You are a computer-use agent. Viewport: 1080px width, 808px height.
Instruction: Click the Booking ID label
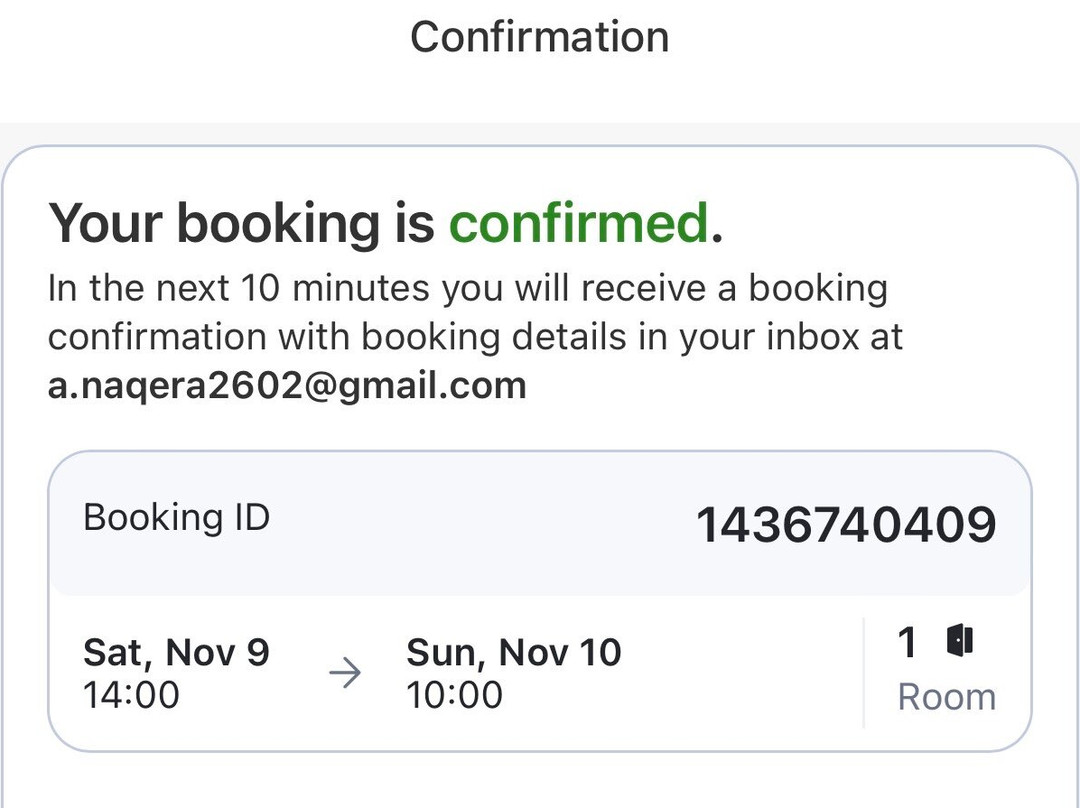(x=176, y=518)
